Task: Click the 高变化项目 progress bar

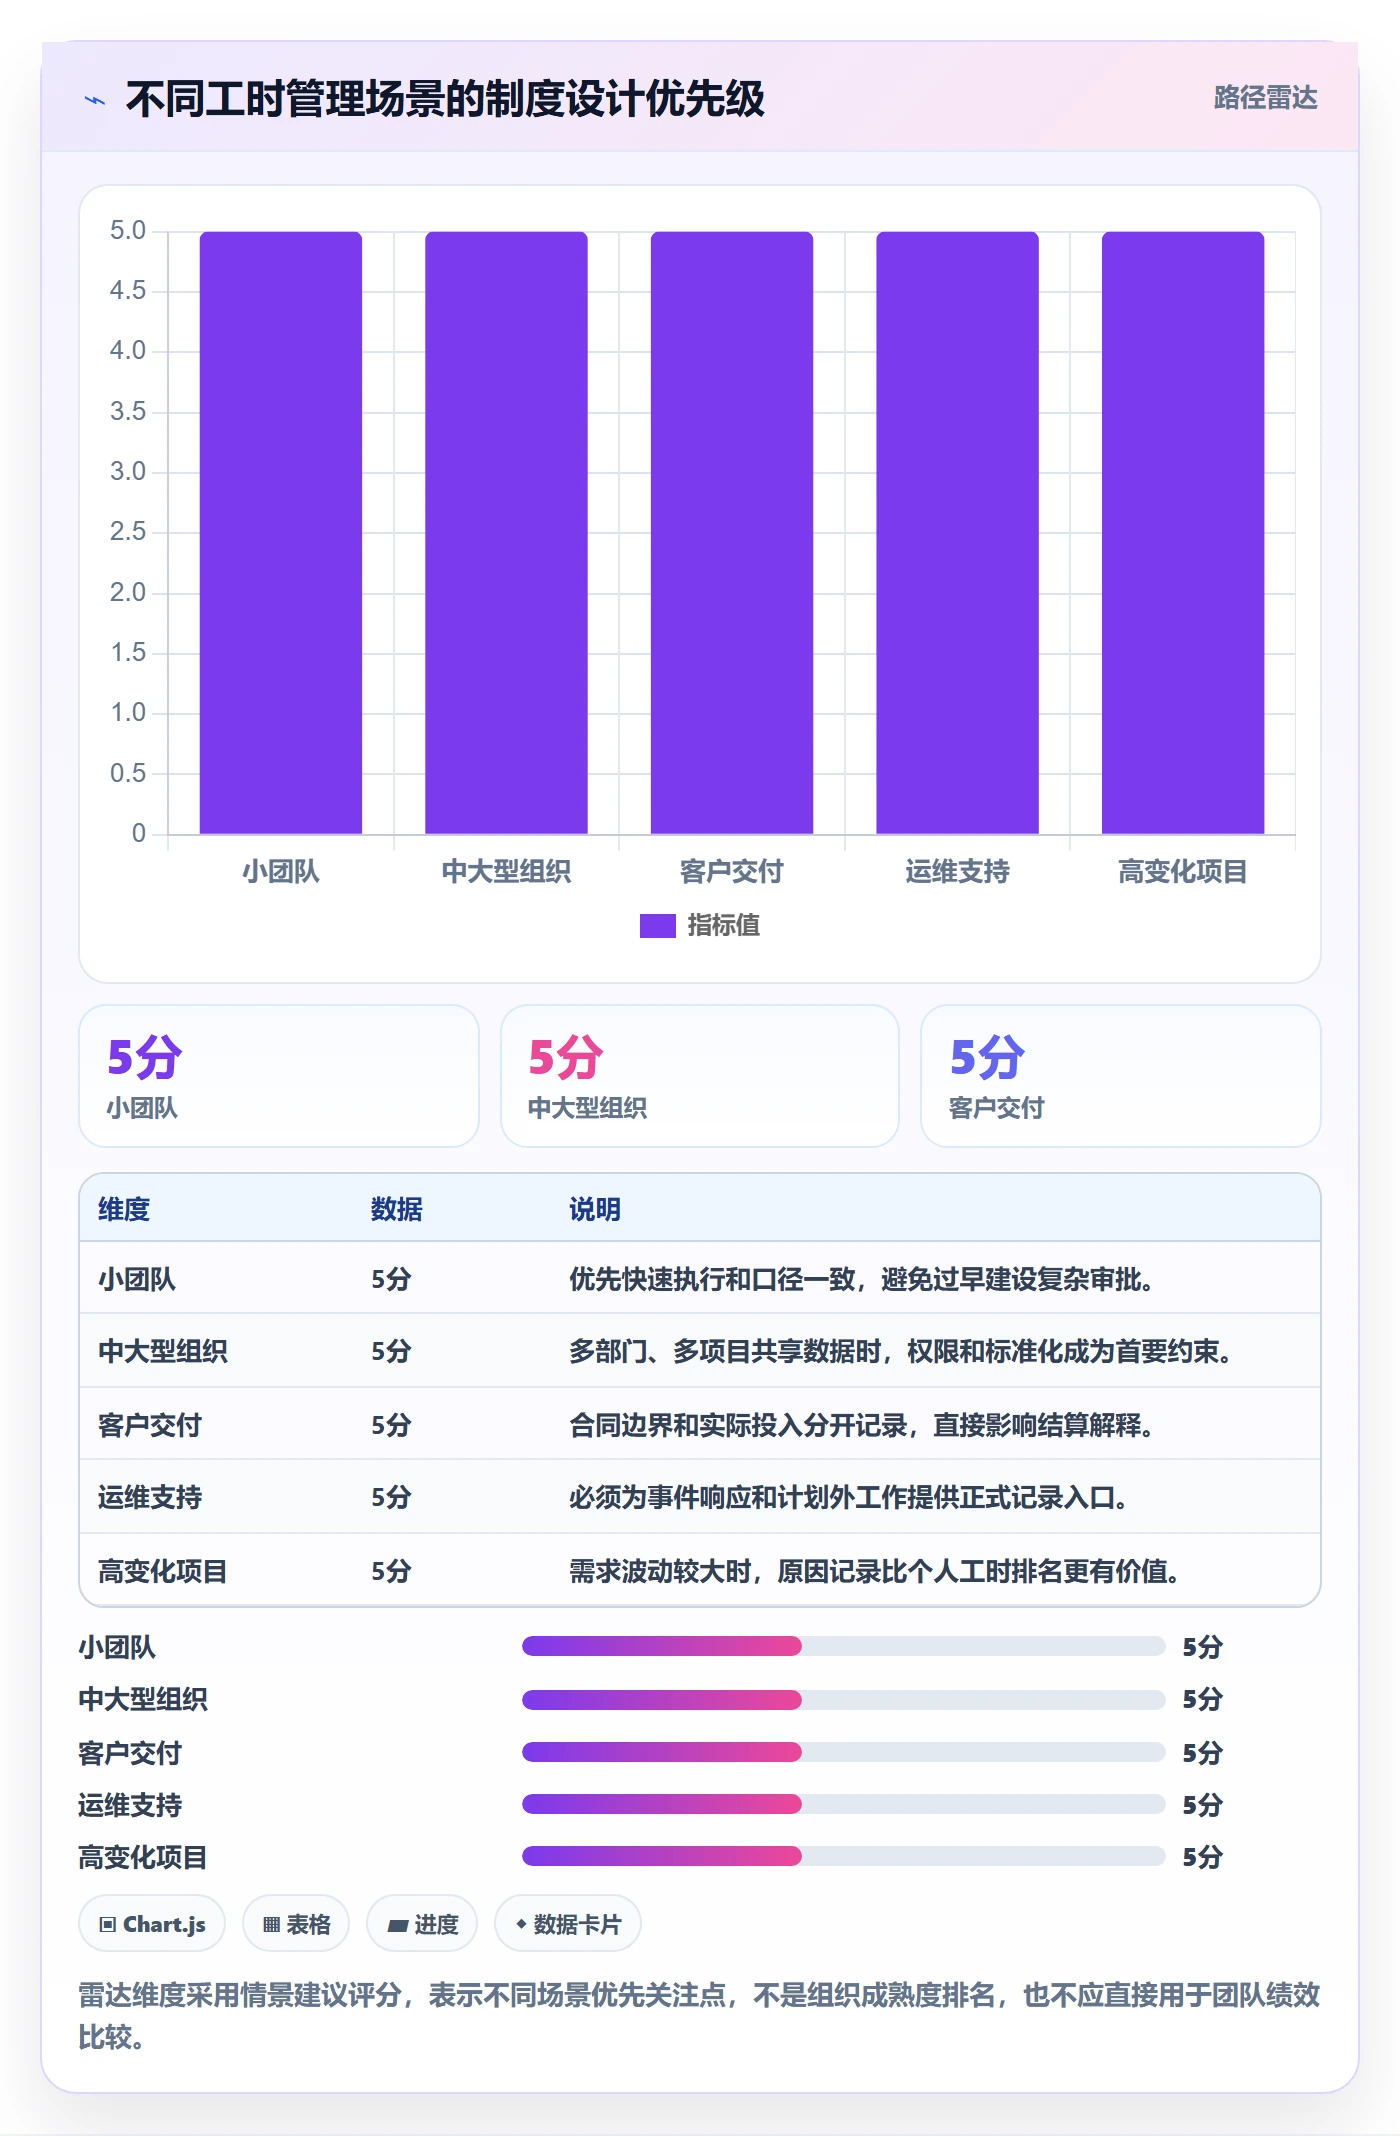Action: tap(843, 1857)
